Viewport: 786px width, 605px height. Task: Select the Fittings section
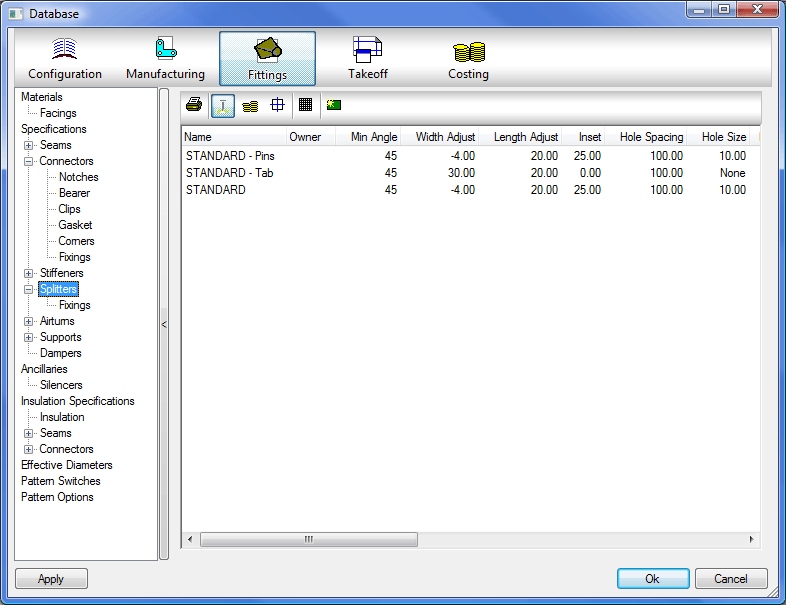point(267,59)
